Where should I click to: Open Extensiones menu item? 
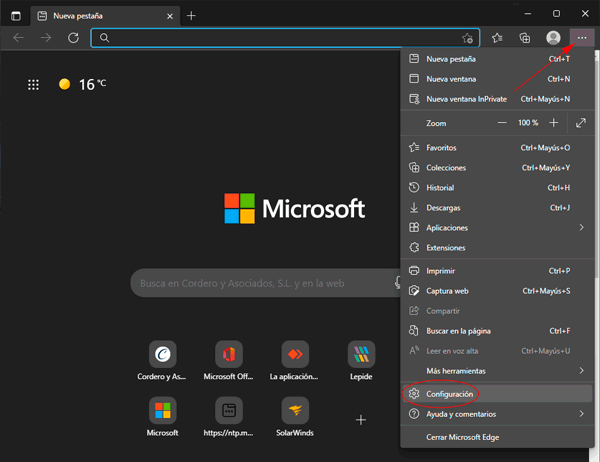496,247
